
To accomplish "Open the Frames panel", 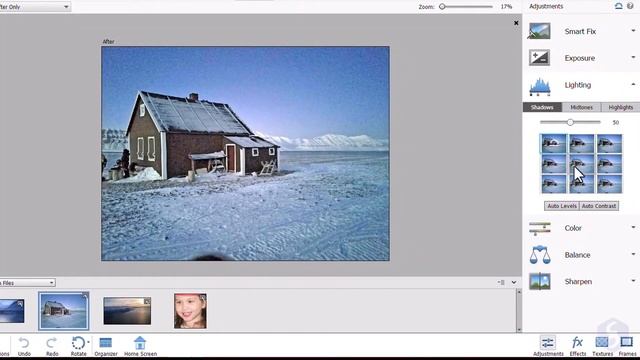I will pos(627,346).
